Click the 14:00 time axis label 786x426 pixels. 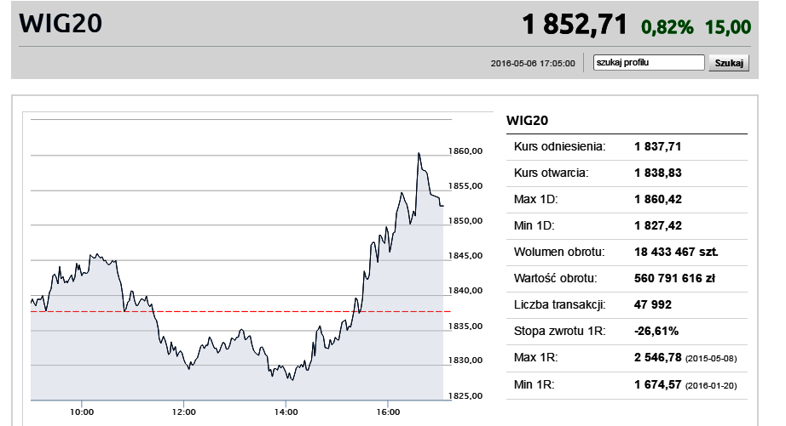click(x=286, y=412)
